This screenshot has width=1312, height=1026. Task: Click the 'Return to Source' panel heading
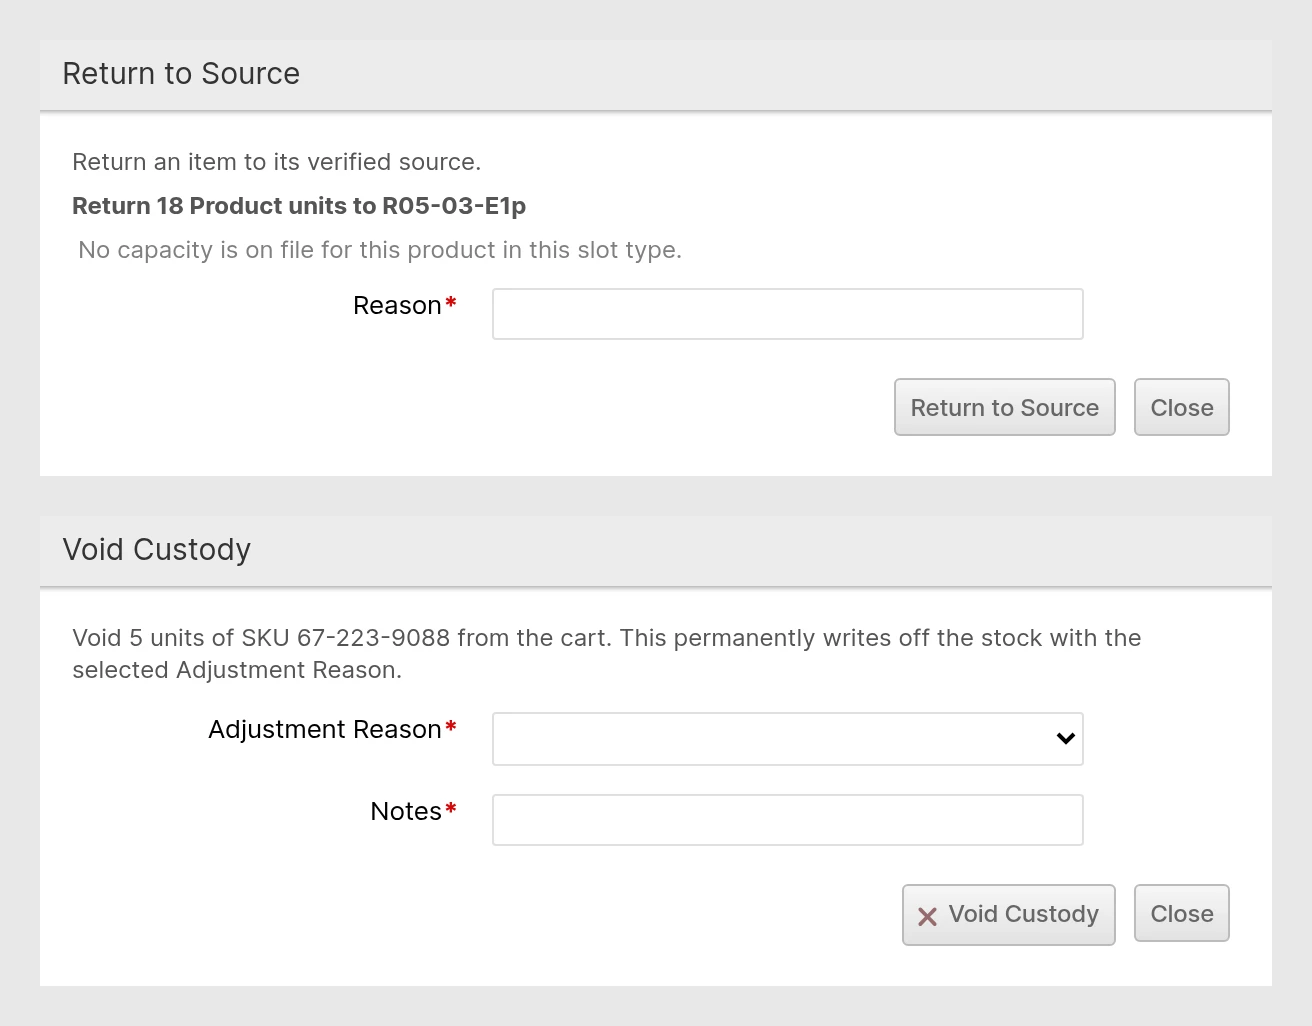181,74
